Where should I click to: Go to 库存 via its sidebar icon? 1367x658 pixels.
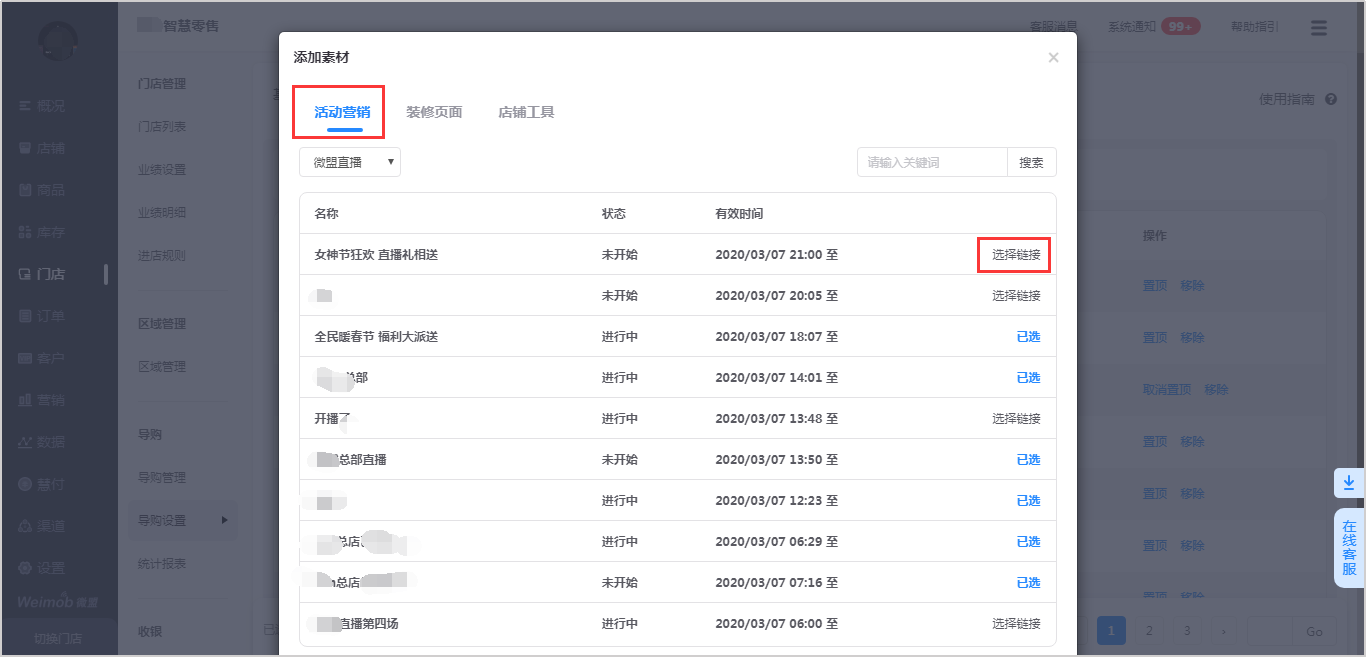click(x=25, y=232)
